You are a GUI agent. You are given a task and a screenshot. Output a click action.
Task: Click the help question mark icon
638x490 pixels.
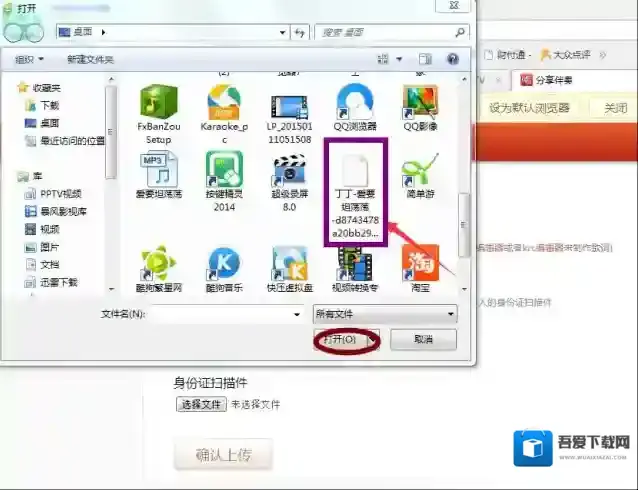[452, 59]
